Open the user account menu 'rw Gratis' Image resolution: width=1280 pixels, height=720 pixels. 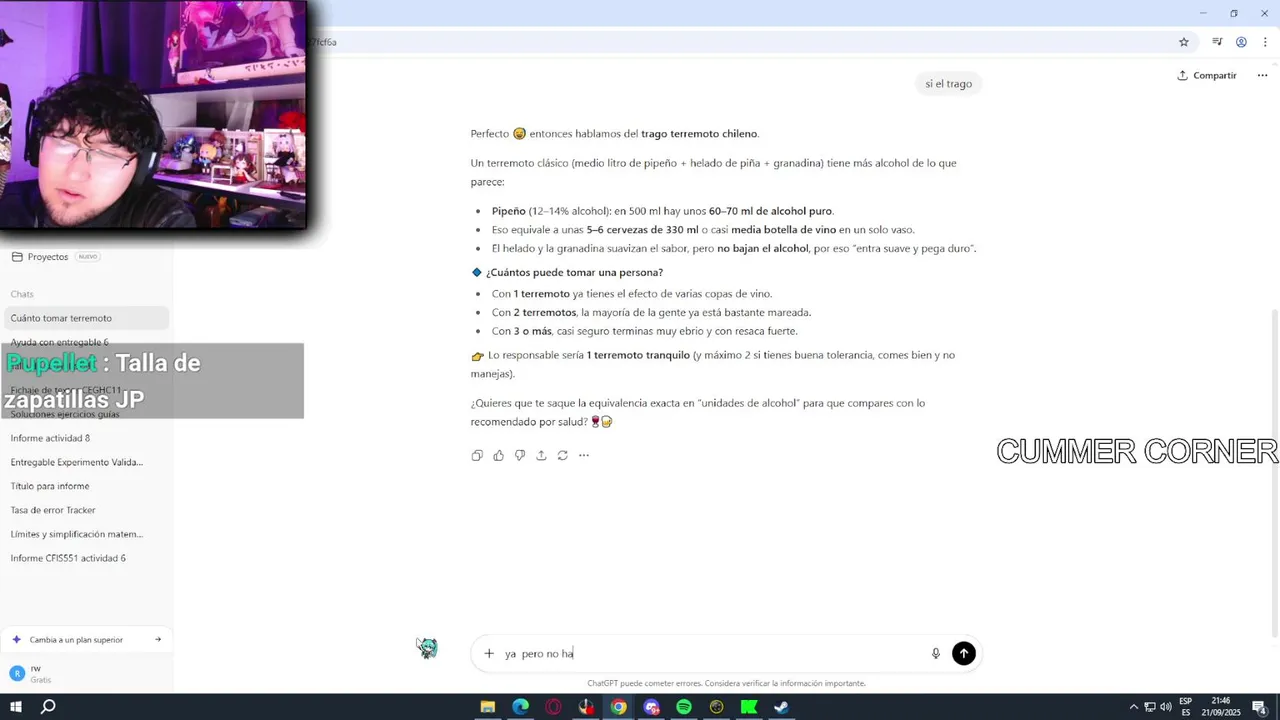point(86,674)
